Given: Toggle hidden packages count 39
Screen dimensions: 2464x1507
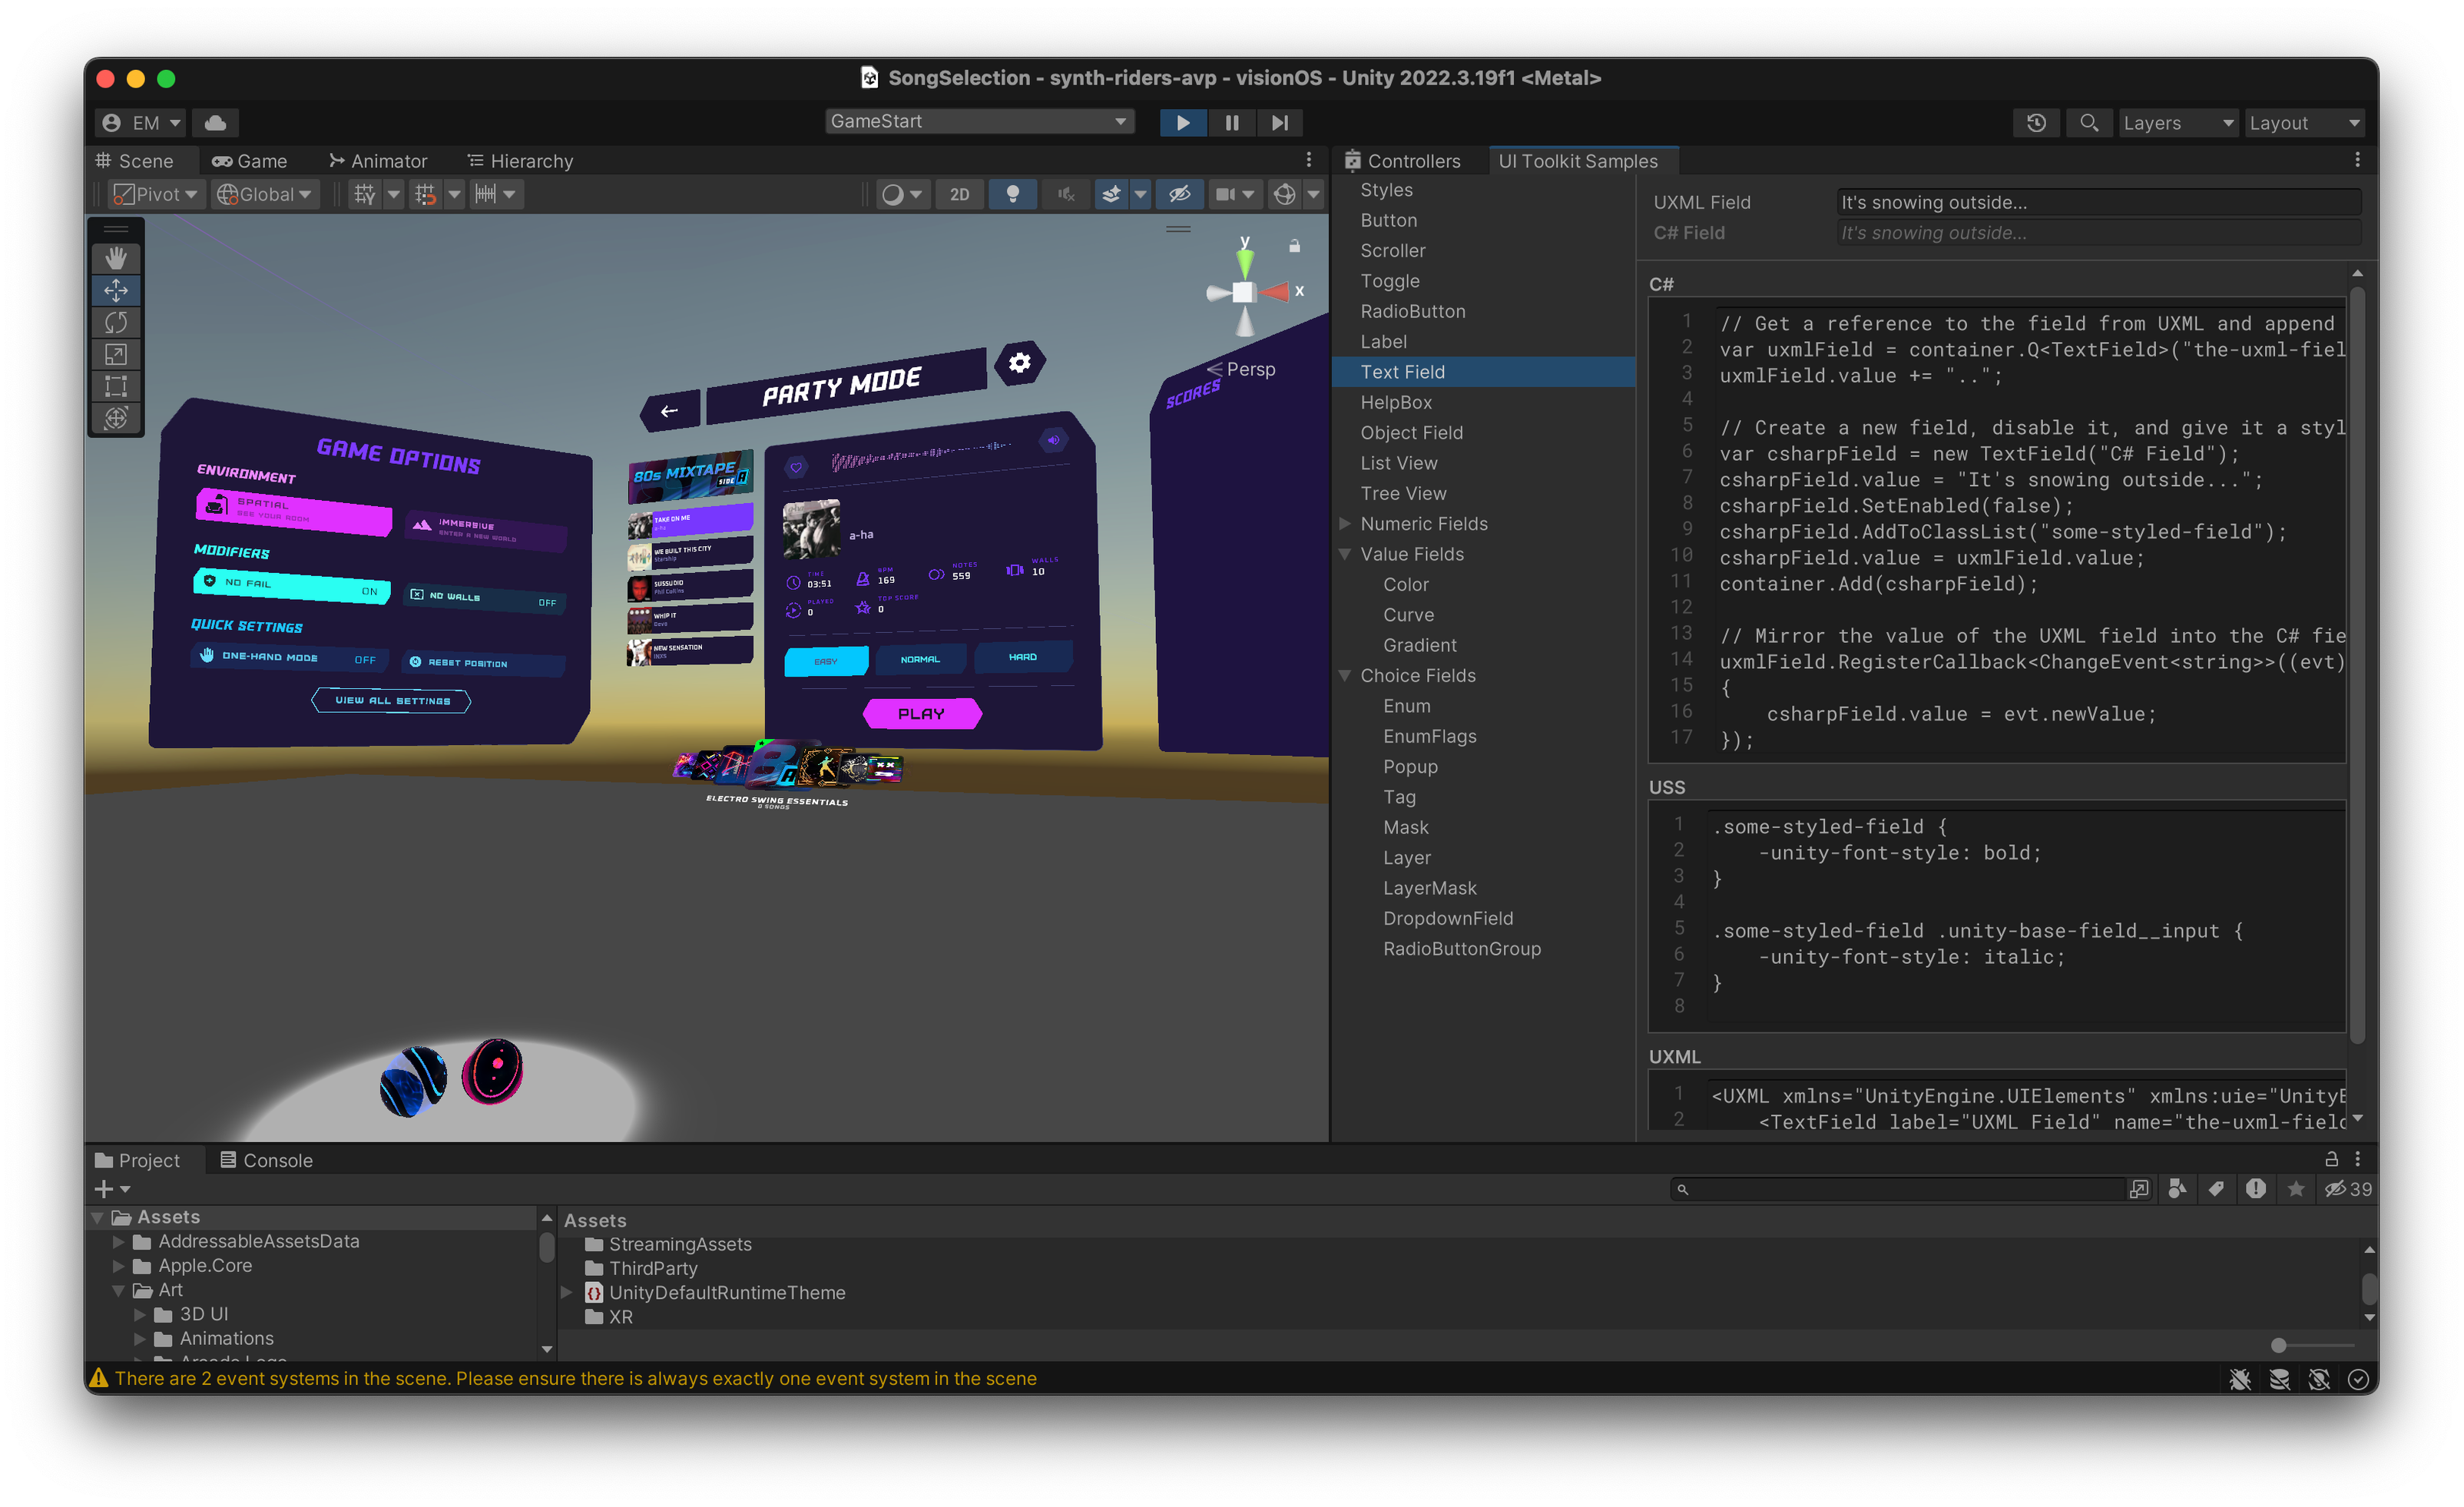Looking at the screenshot, I should 2349,1189.
